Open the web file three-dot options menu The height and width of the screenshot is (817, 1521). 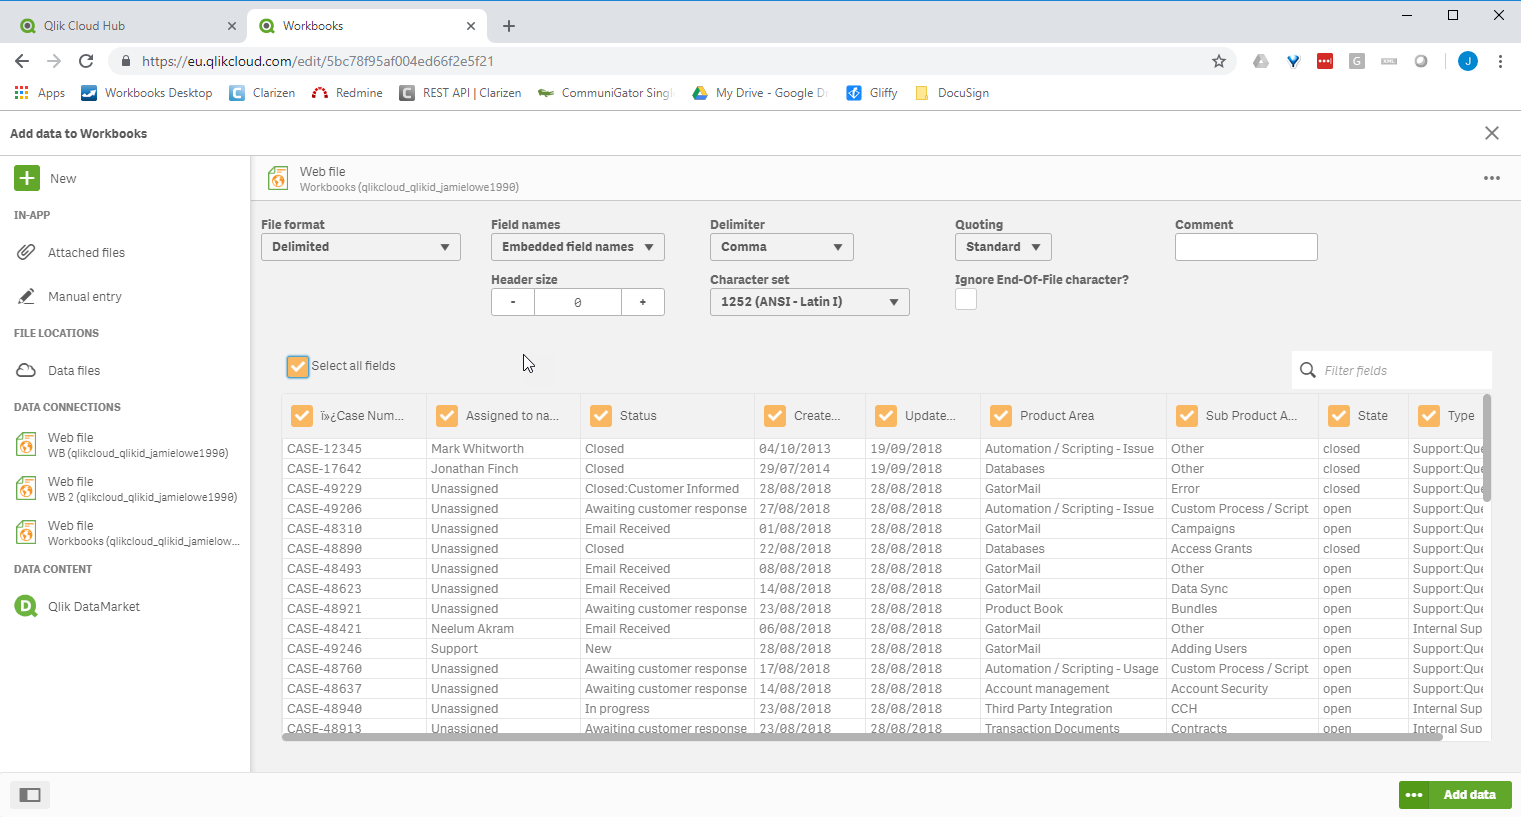tap(1492, 178)
